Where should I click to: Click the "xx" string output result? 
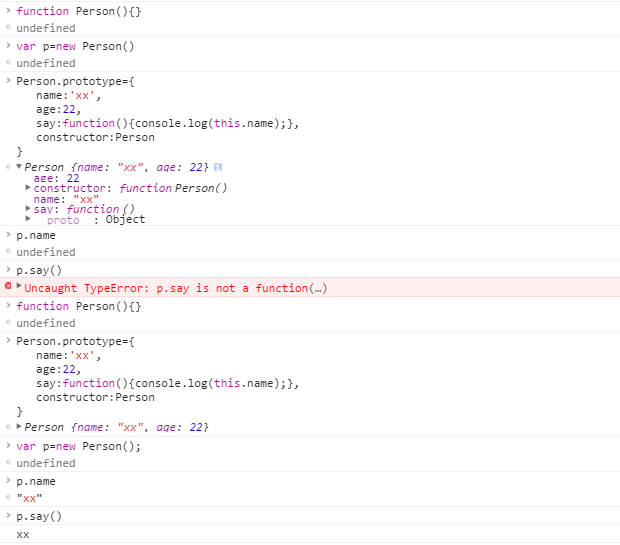tap(30, 498)
